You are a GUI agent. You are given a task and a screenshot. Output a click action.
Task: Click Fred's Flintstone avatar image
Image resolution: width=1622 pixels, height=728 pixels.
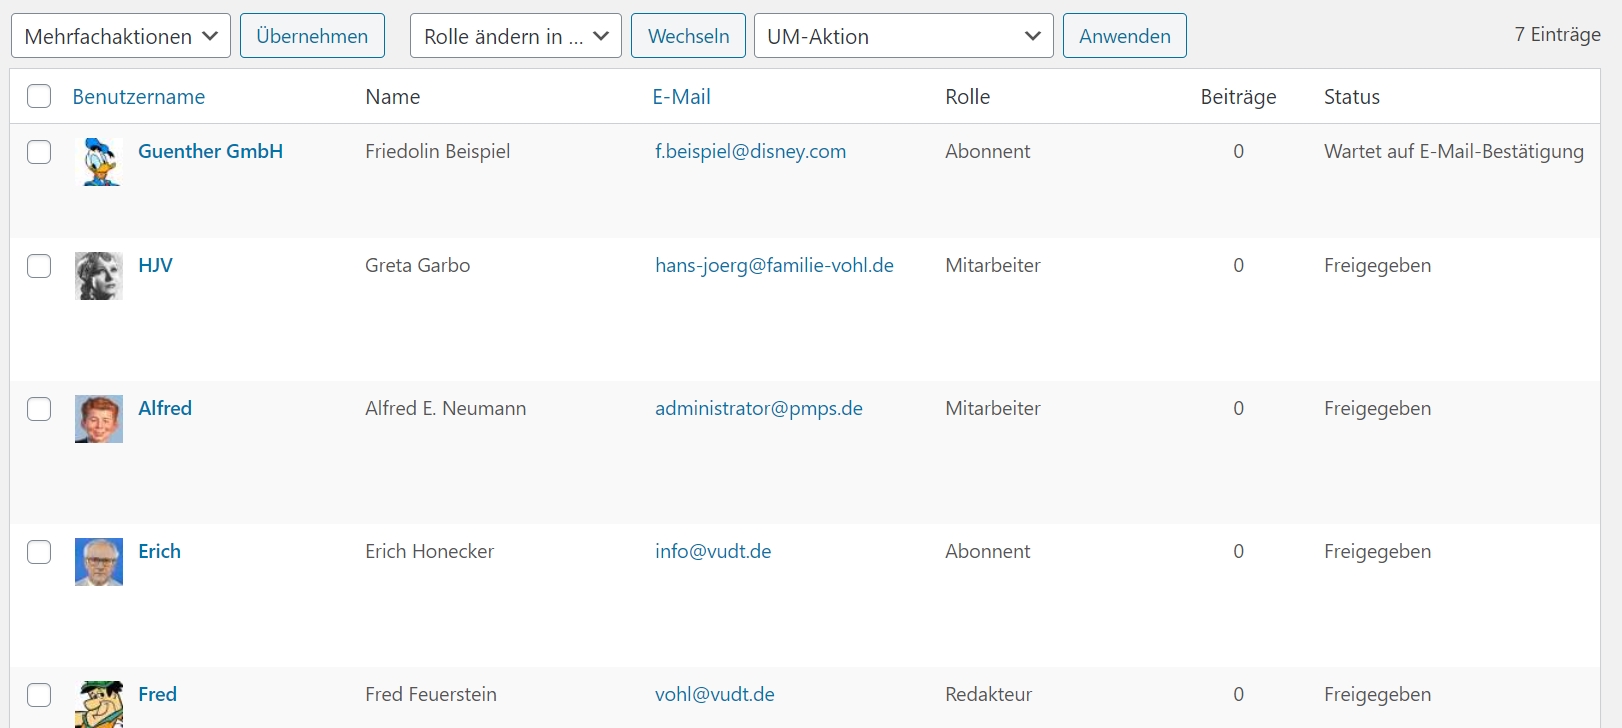coord(99,704)
